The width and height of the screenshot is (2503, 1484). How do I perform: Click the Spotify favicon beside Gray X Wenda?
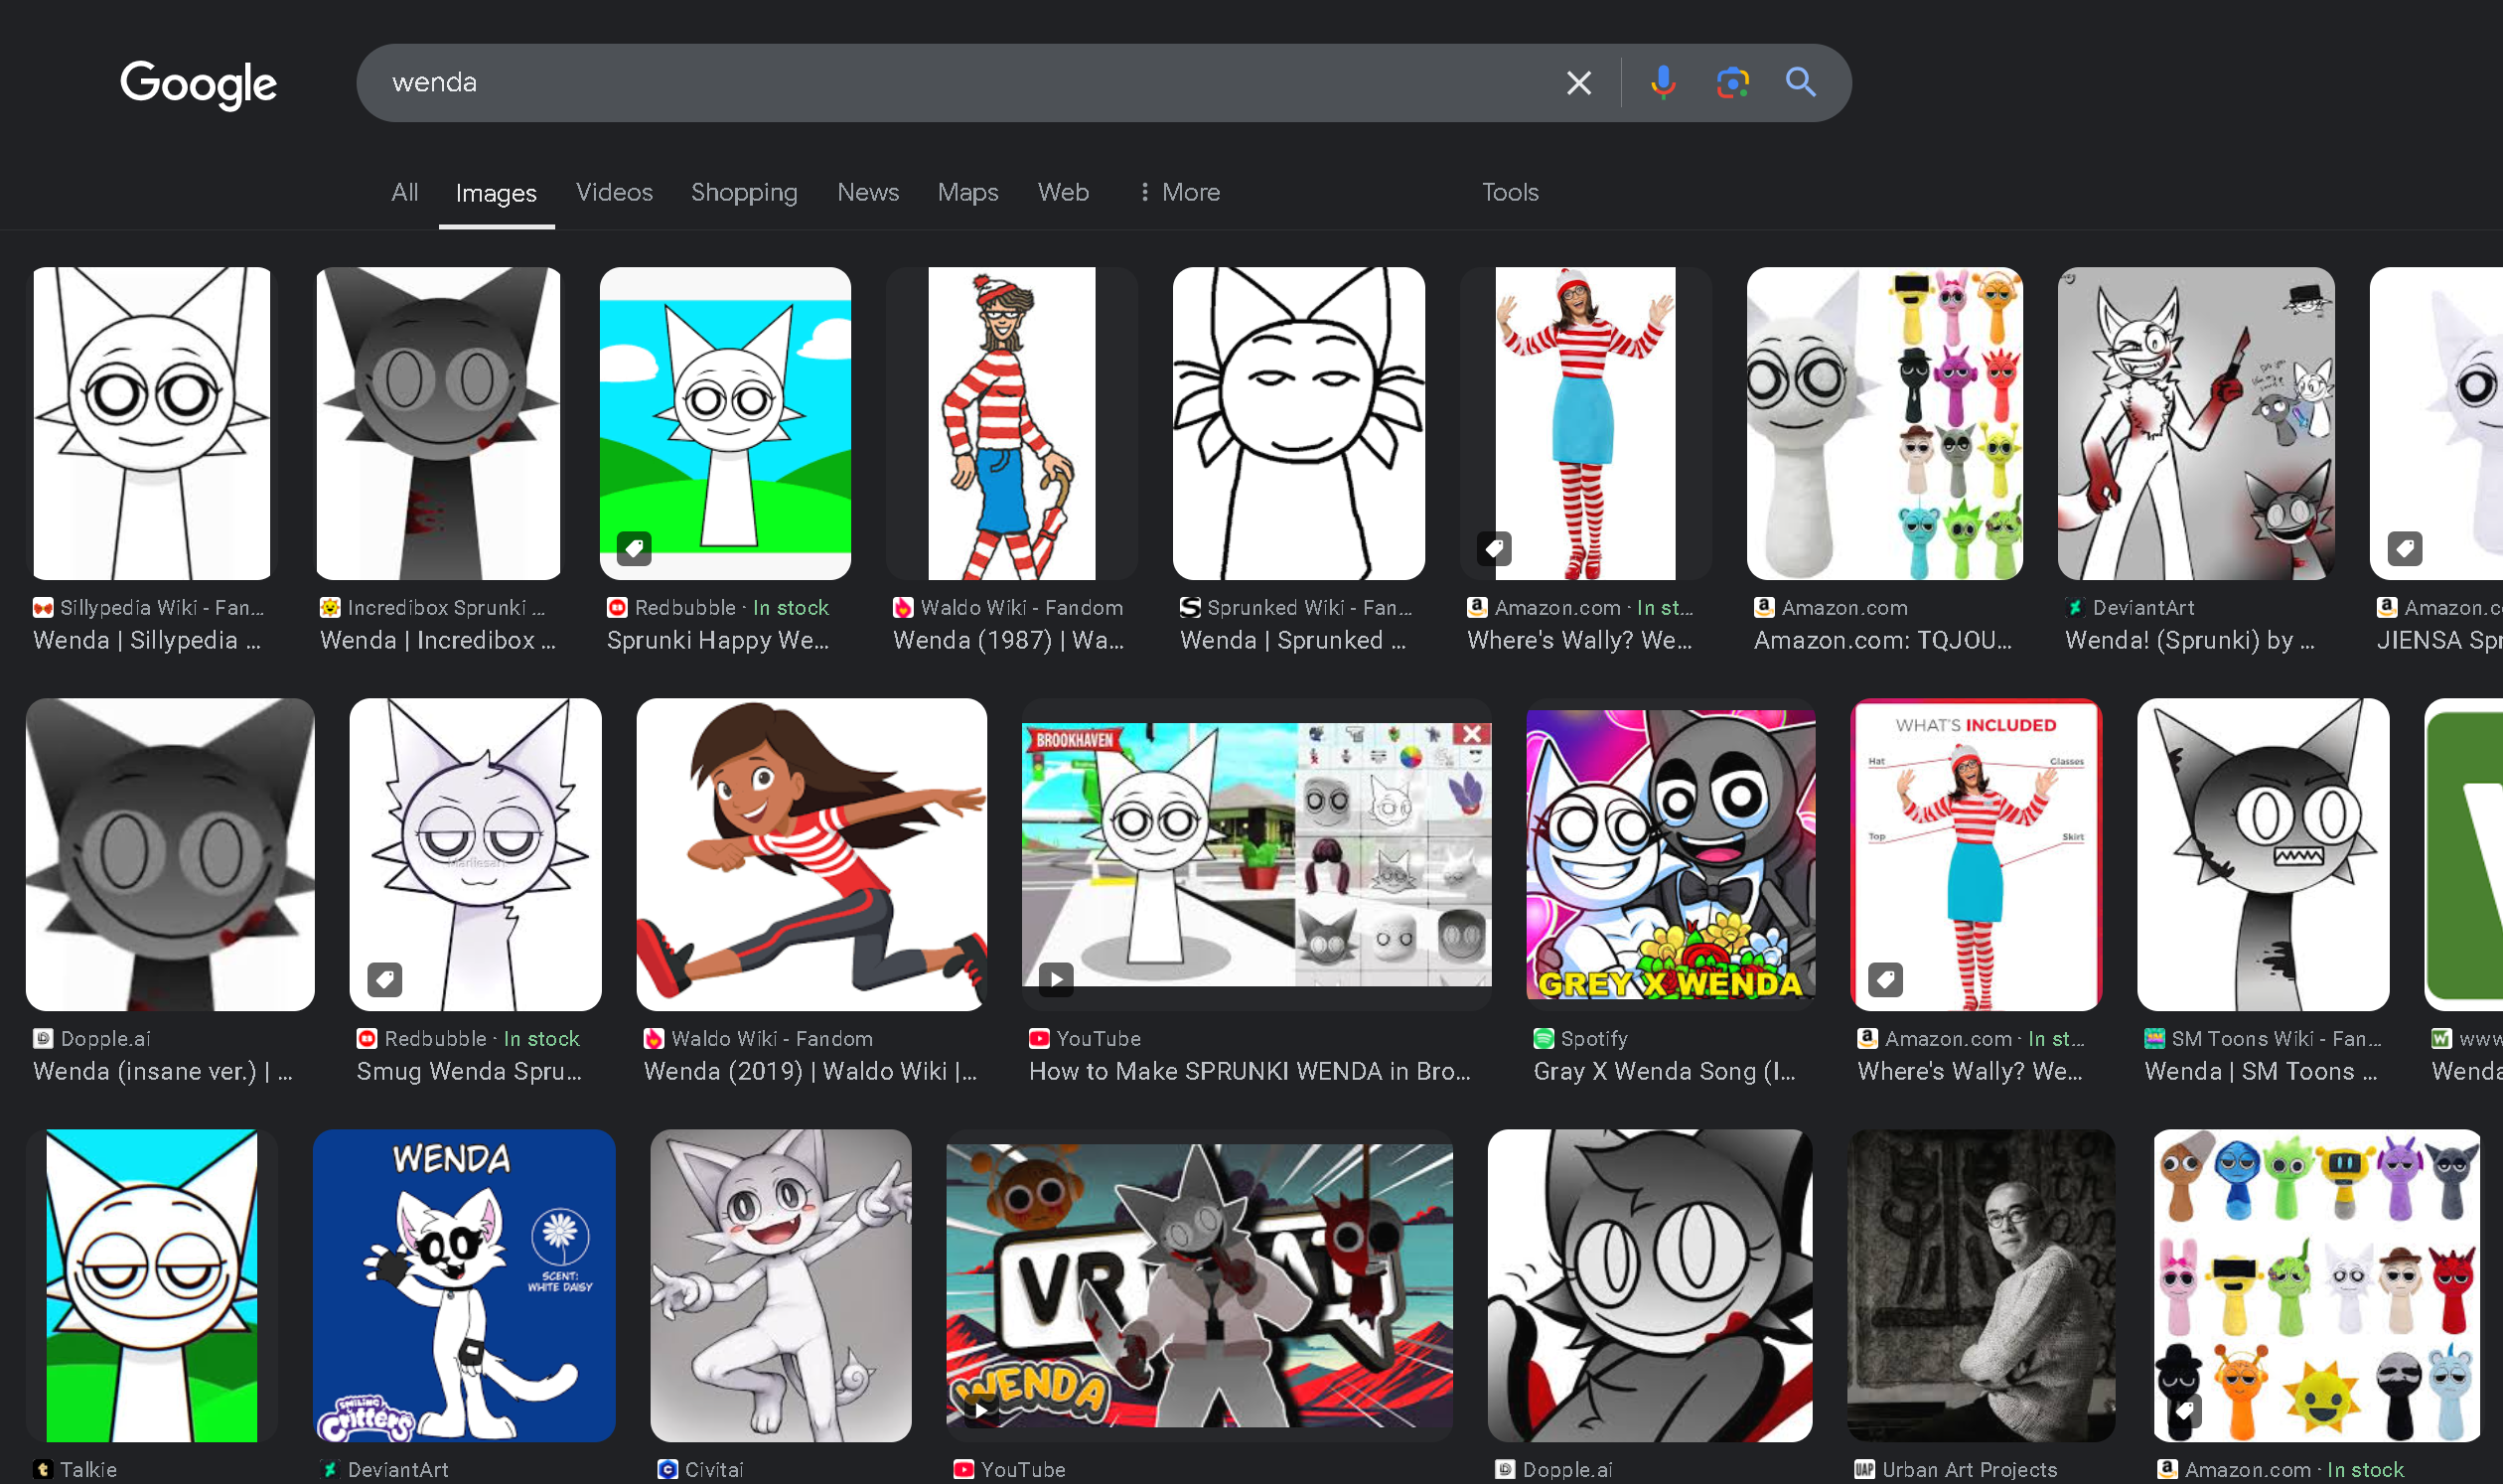click(1543, 1038)
